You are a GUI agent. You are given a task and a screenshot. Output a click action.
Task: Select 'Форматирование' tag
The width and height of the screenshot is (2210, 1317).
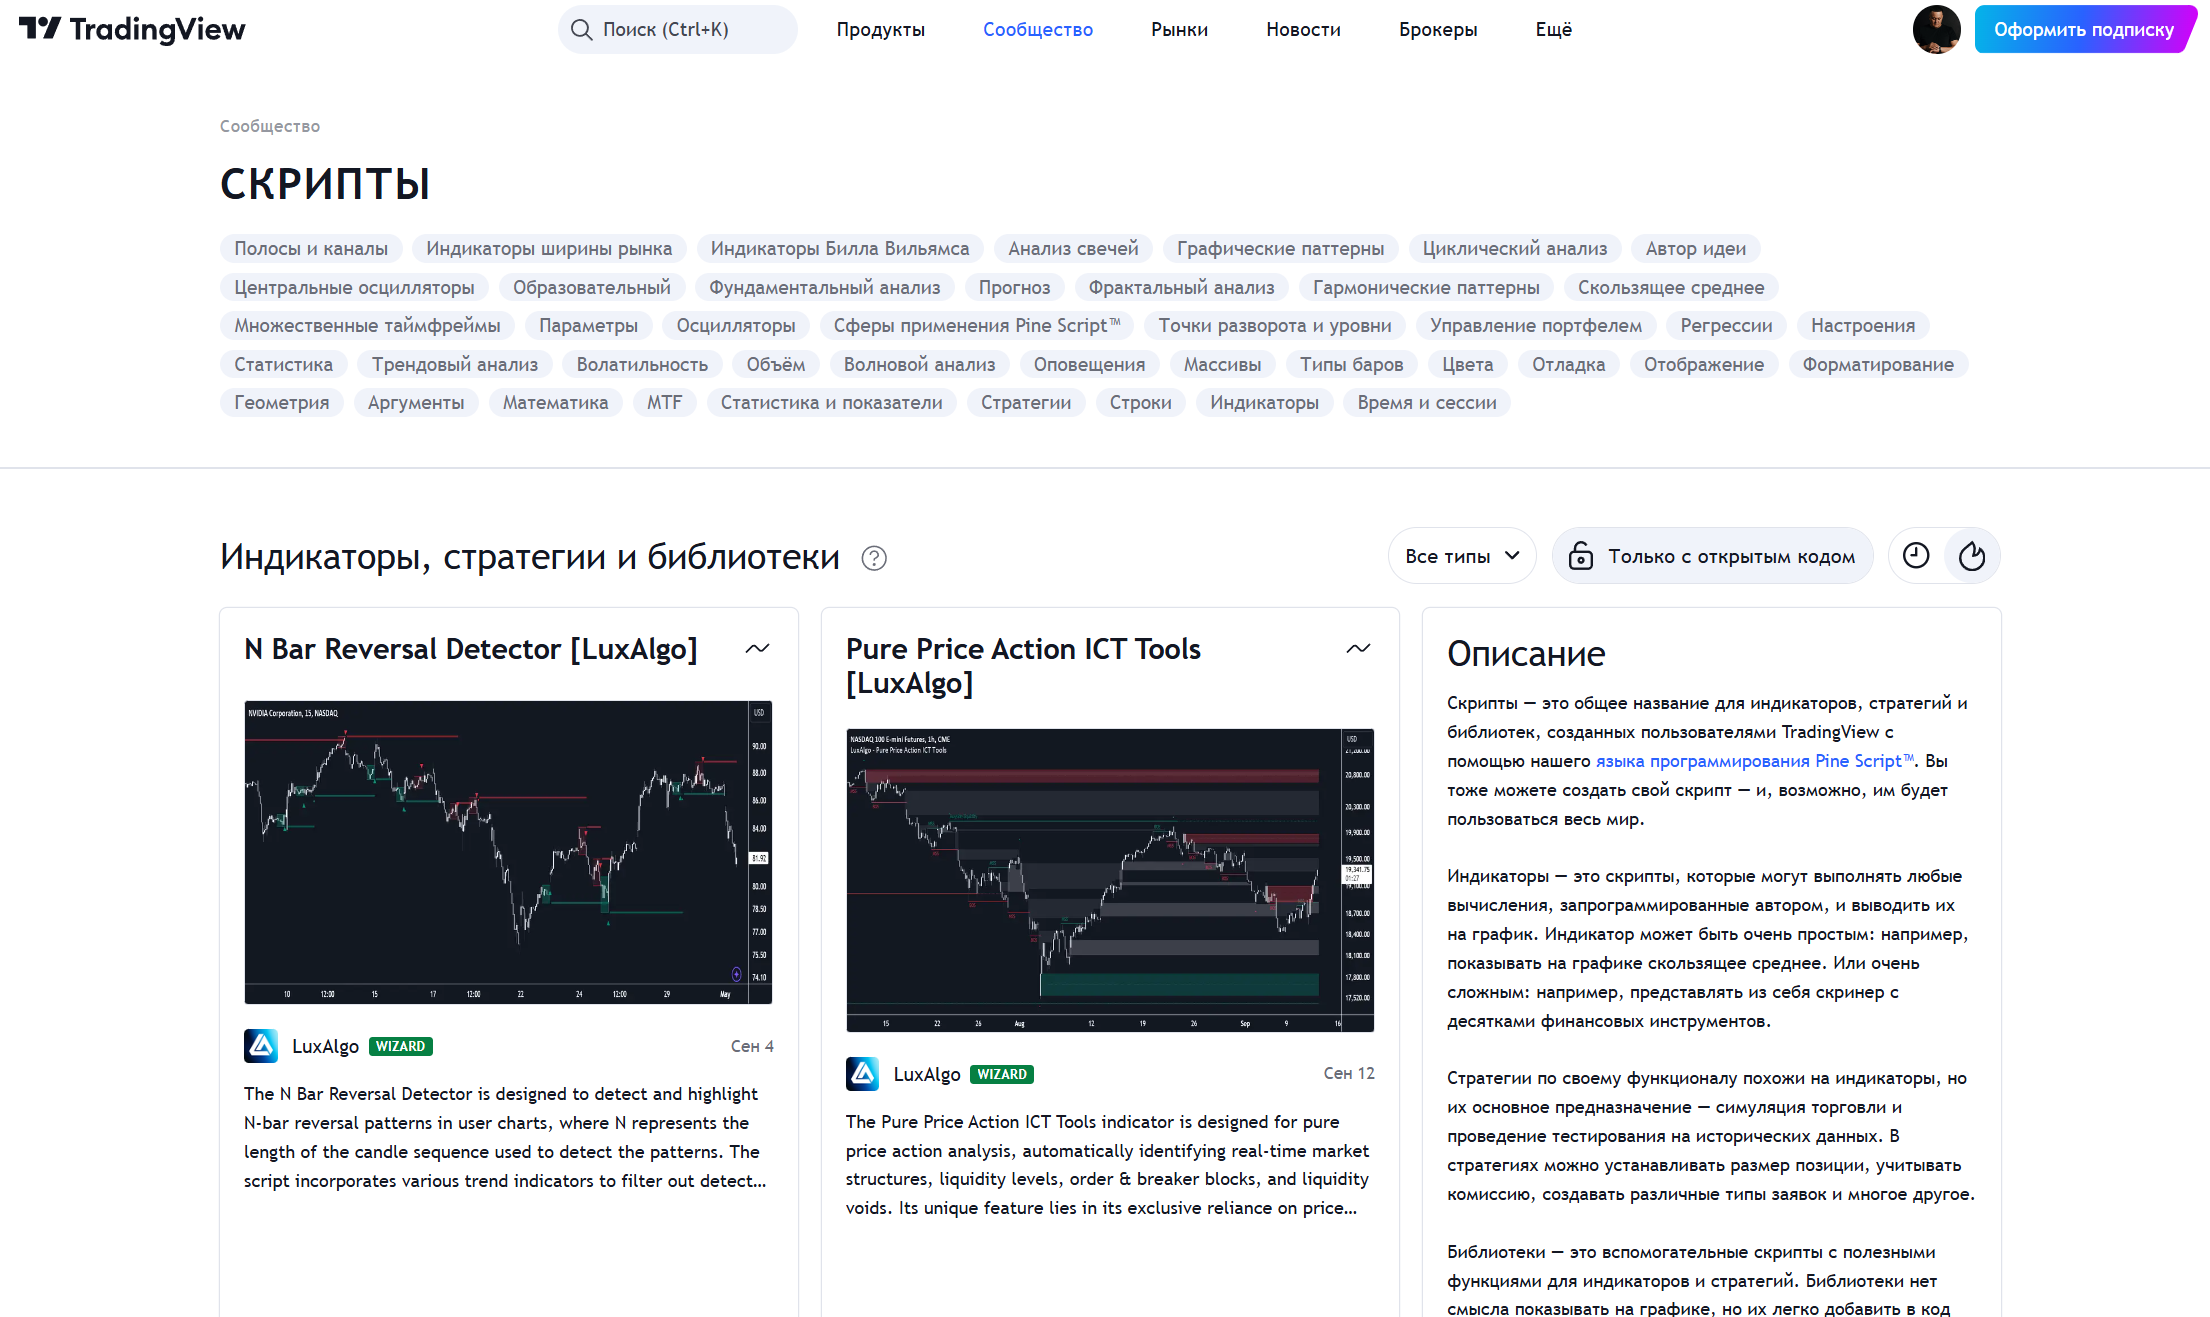[x=1878, y=365]
